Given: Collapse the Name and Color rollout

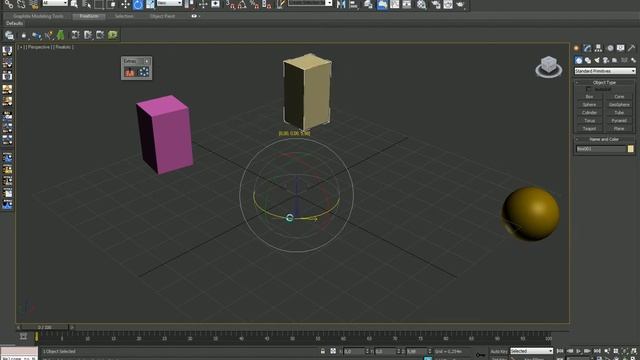Looking at the screenshot, I should pyautogui.click(x=604, y=140).
